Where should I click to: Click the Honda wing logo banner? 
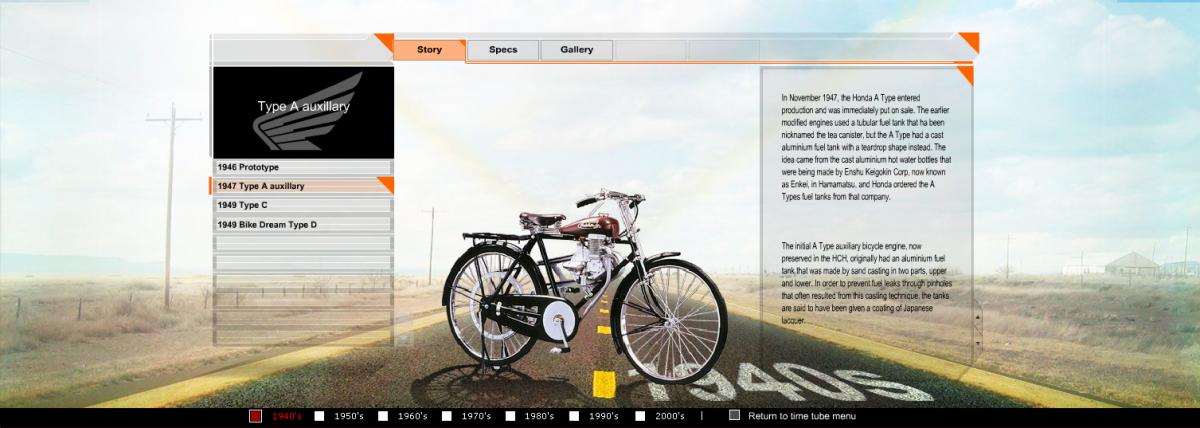click(x=303, y=112)
